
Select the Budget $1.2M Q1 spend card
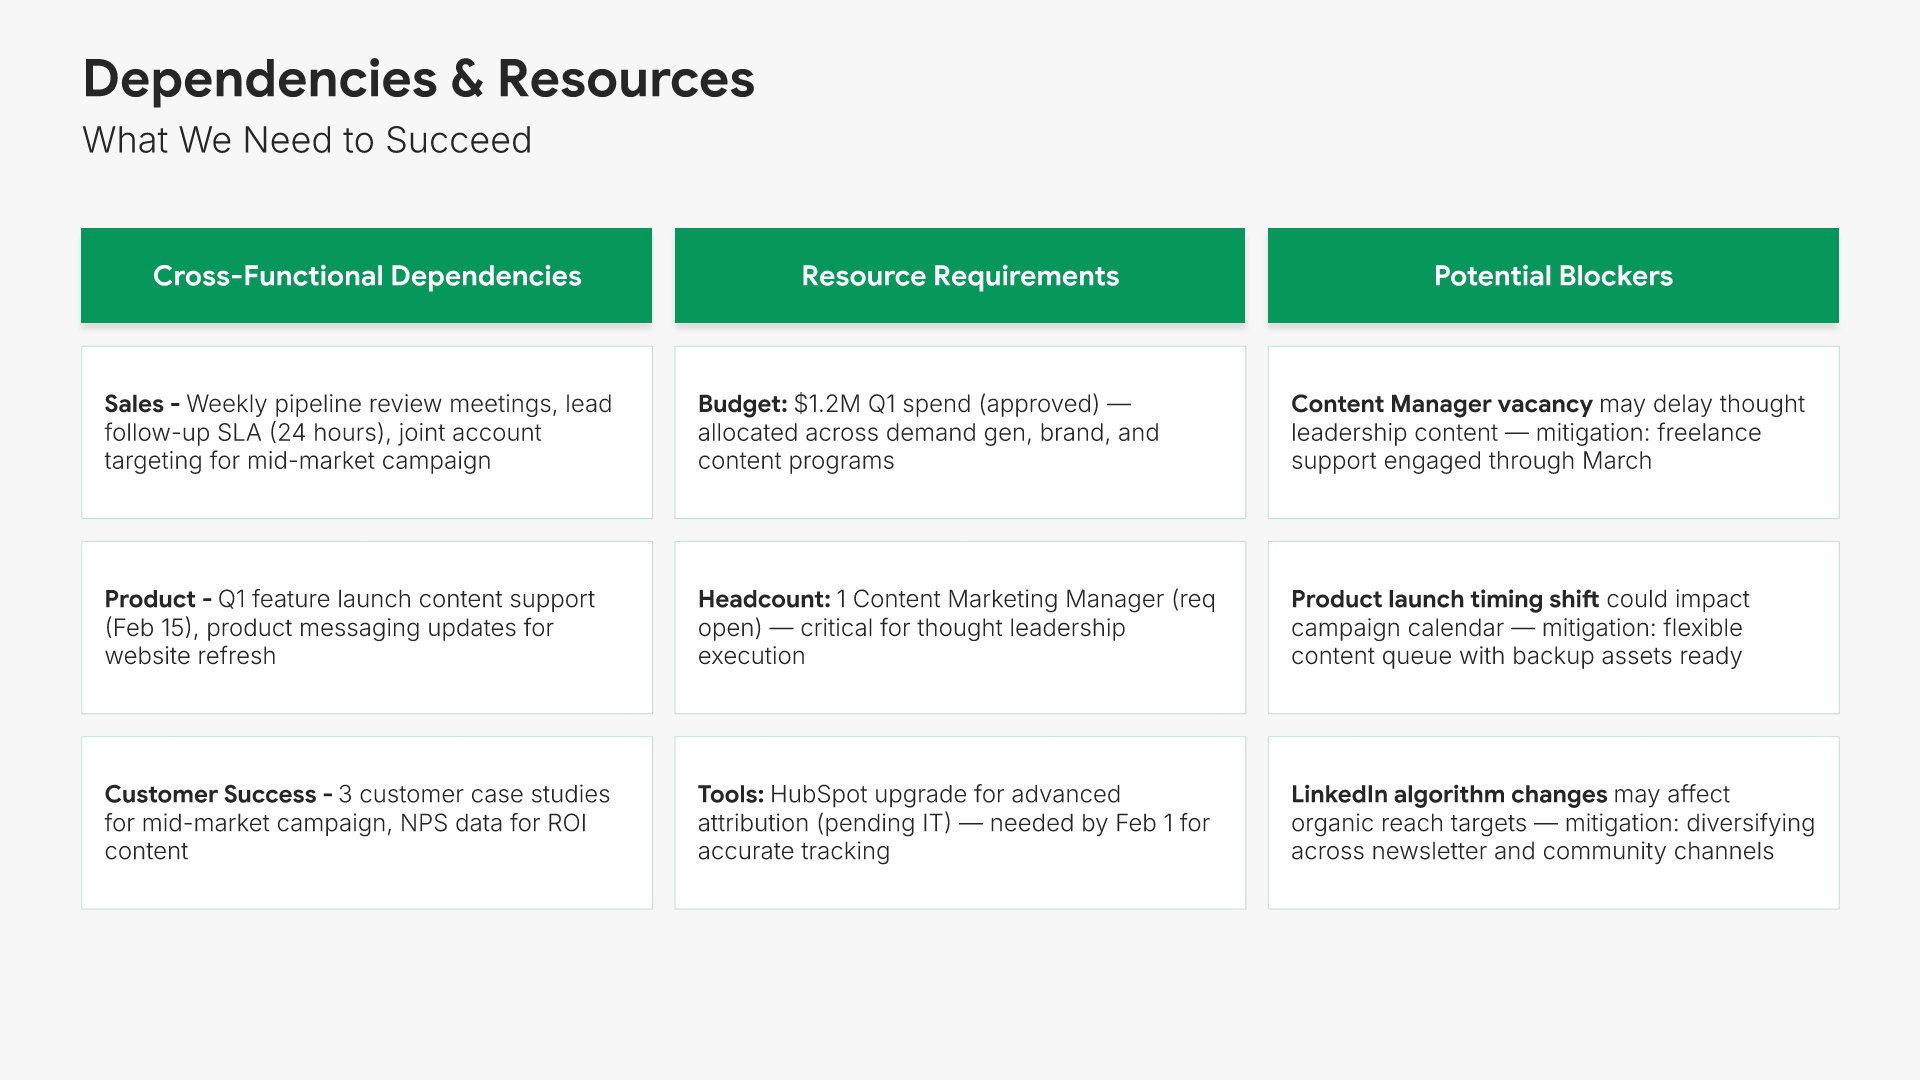pyautogui.click(x=960, y=432)
